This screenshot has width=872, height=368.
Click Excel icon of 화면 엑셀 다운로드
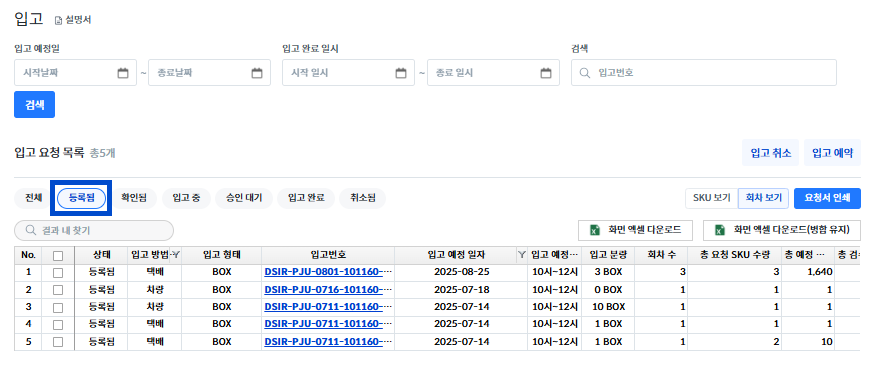pos(594,230)
